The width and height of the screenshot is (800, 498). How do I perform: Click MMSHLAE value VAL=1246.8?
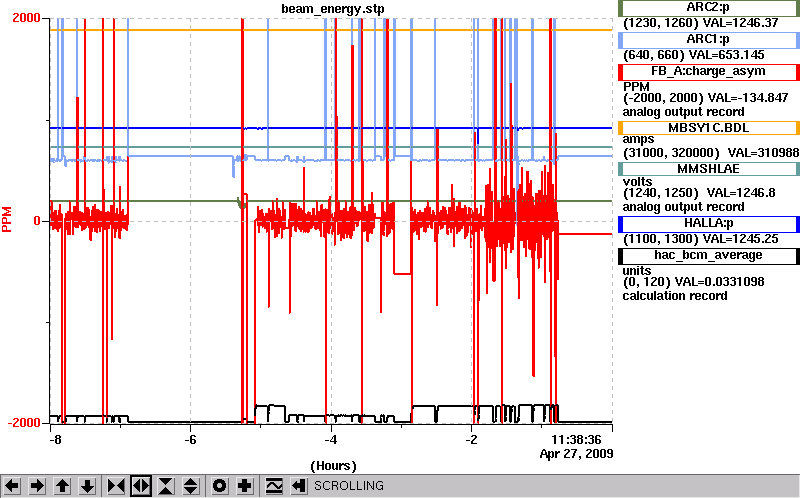click(x=741, y=193)
